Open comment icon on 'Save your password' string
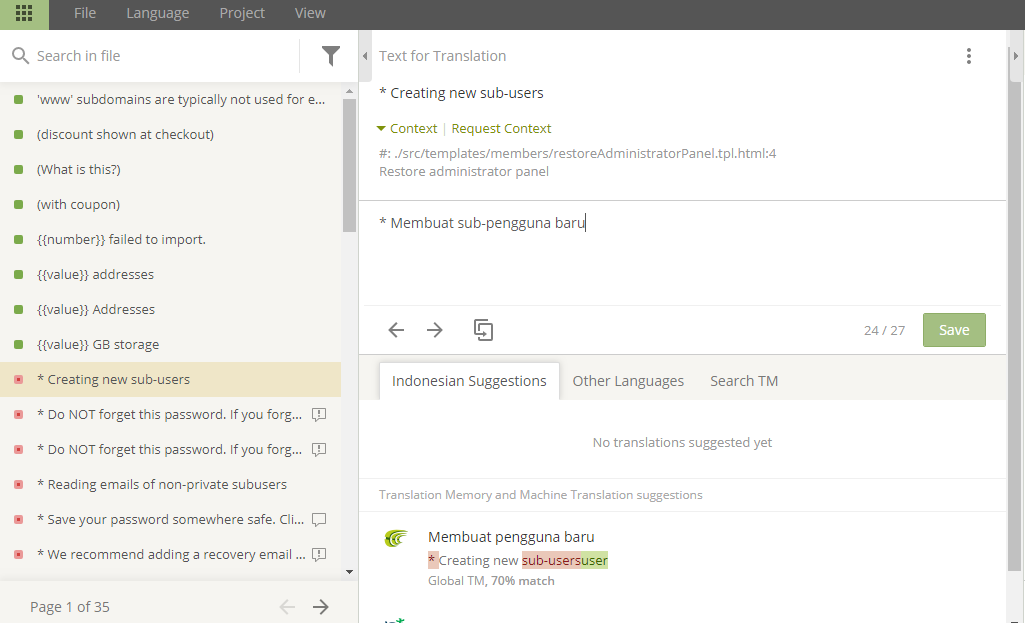Screen dimensions: 1025x623 319,519
